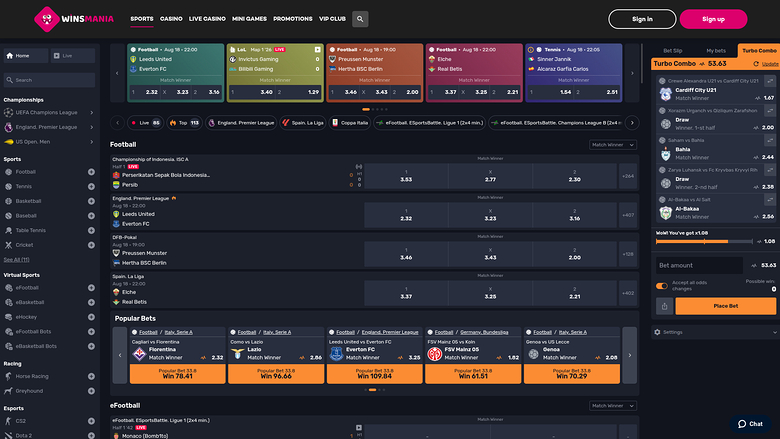This screenshot has width=780, height=439.
Task: Click the Horse Racing icon in sidebar
Action: point(8,375)
